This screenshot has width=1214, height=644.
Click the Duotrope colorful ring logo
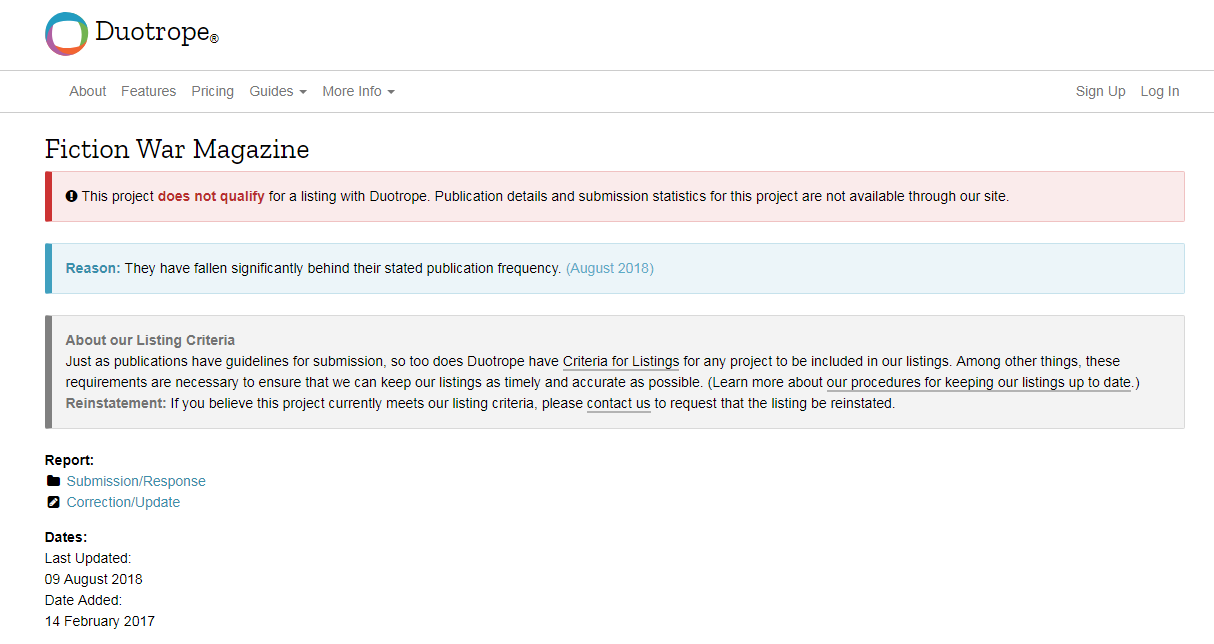click(x=66, y=34)
